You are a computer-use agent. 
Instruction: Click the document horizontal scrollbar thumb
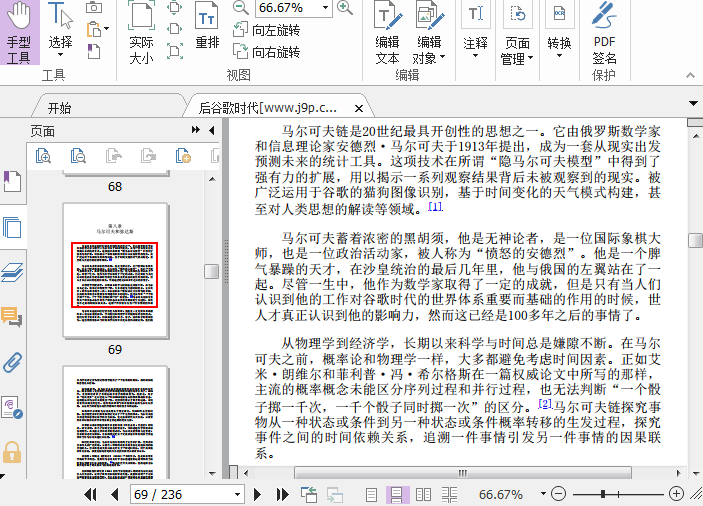462,473
